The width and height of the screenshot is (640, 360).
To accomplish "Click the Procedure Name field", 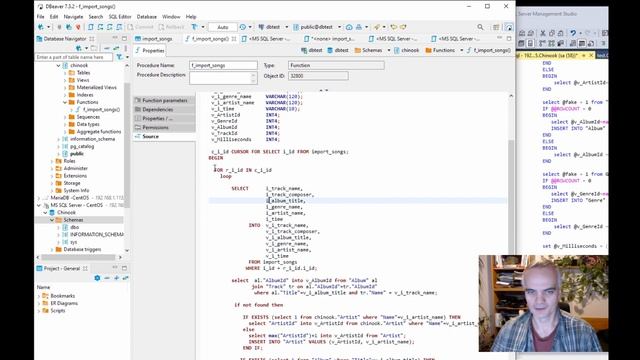I will tap(223, 65).
